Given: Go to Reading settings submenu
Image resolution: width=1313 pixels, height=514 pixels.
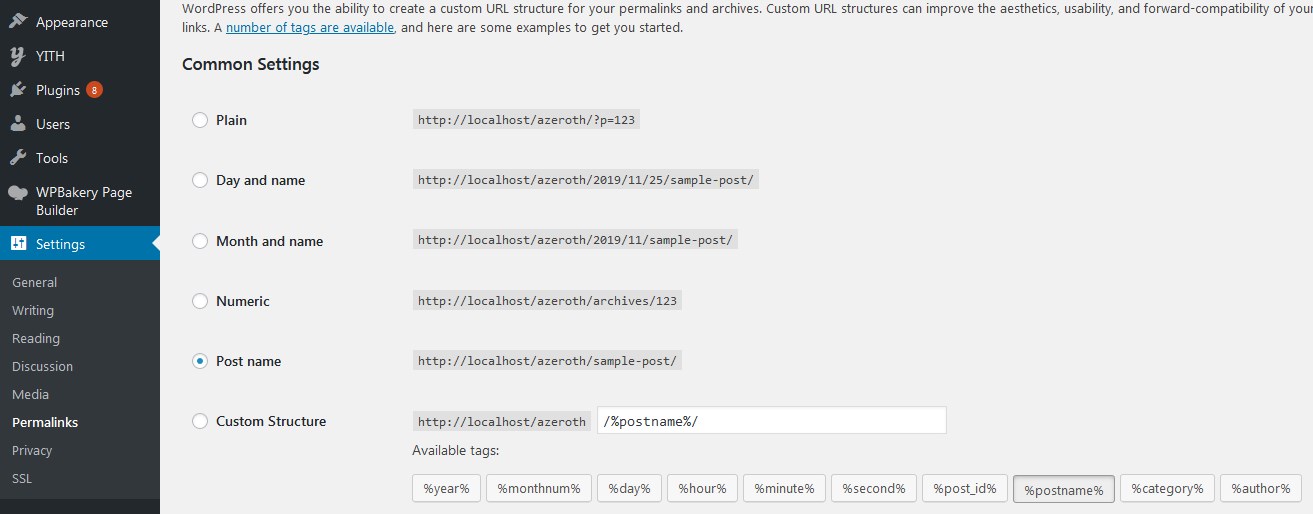Looking at the screenshot, I should coord(36,339).
